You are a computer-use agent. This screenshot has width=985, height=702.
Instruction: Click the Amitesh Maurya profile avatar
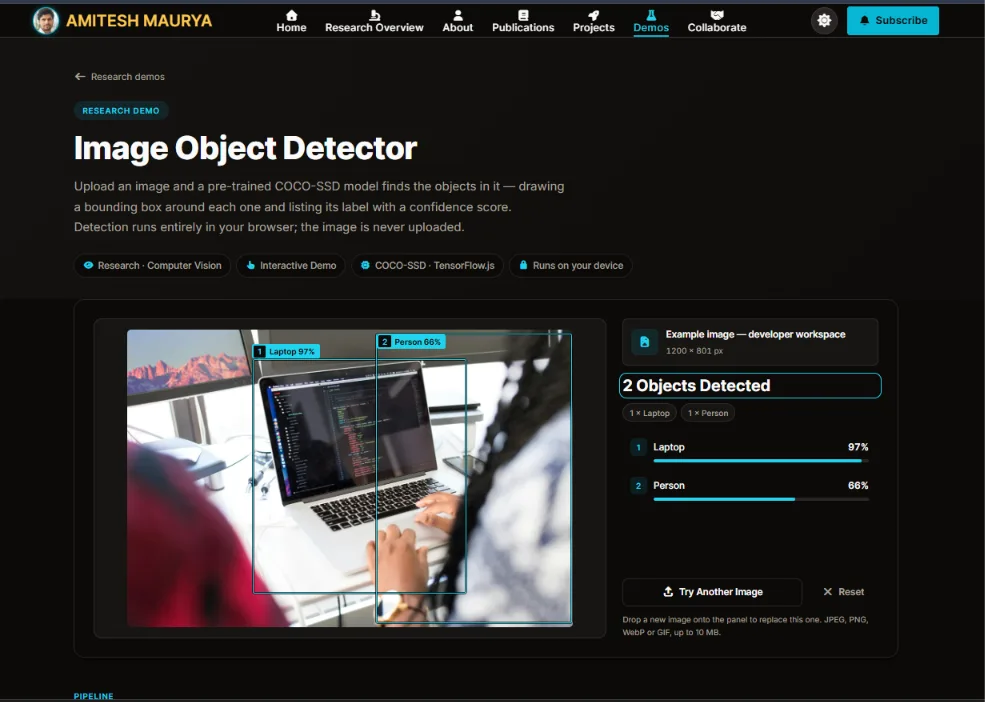[x=46, y=21]
